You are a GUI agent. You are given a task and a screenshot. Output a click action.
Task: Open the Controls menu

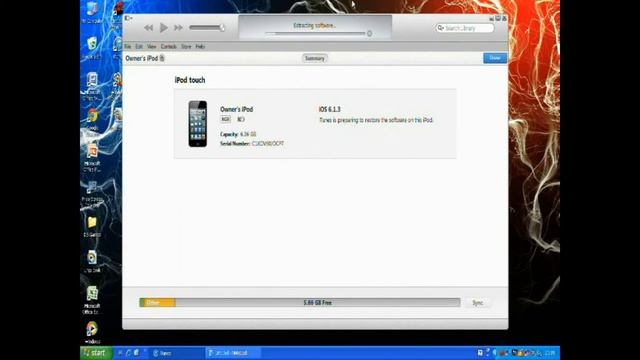pos(169,47)
